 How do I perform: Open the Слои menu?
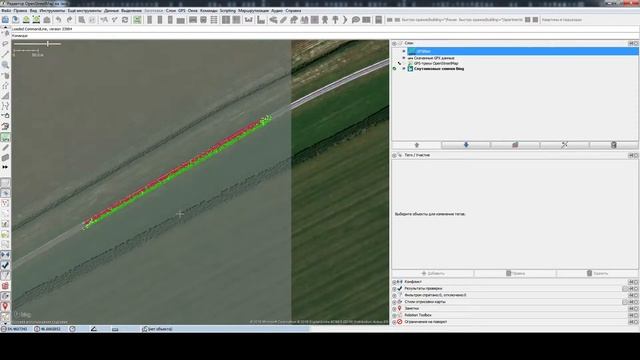[171, 11]
